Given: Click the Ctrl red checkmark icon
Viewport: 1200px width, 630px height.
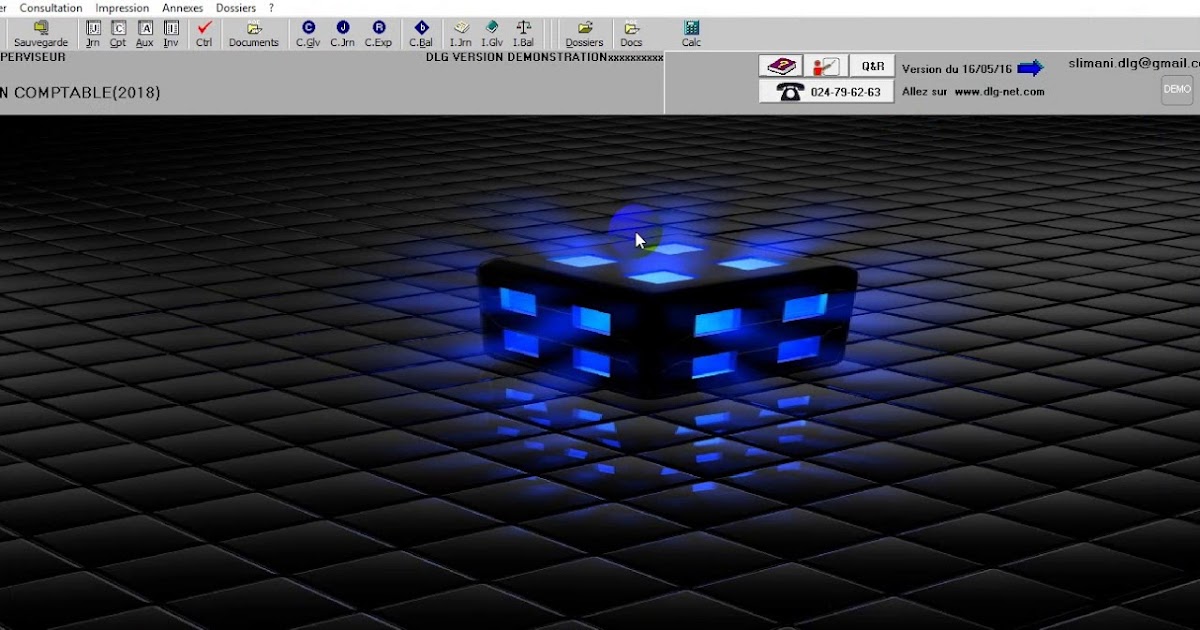Looking at the screenshot, I should pos(204,34).
